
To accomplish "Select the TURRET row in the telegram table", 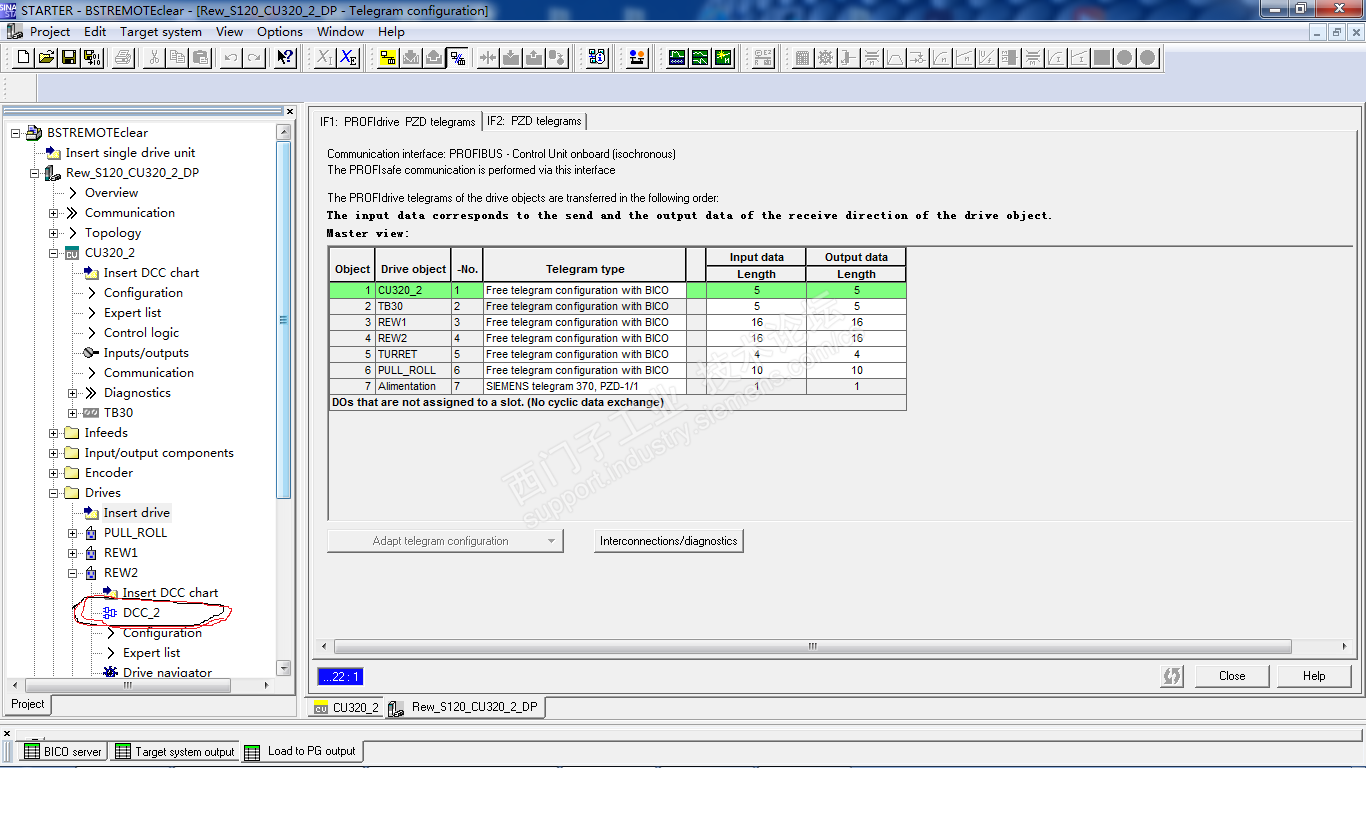I will click(x=618, y=354).
